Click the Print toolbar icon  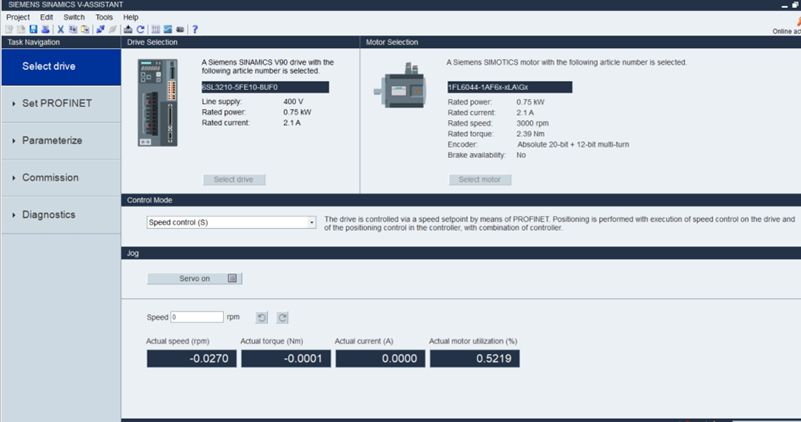pos(45,29)
